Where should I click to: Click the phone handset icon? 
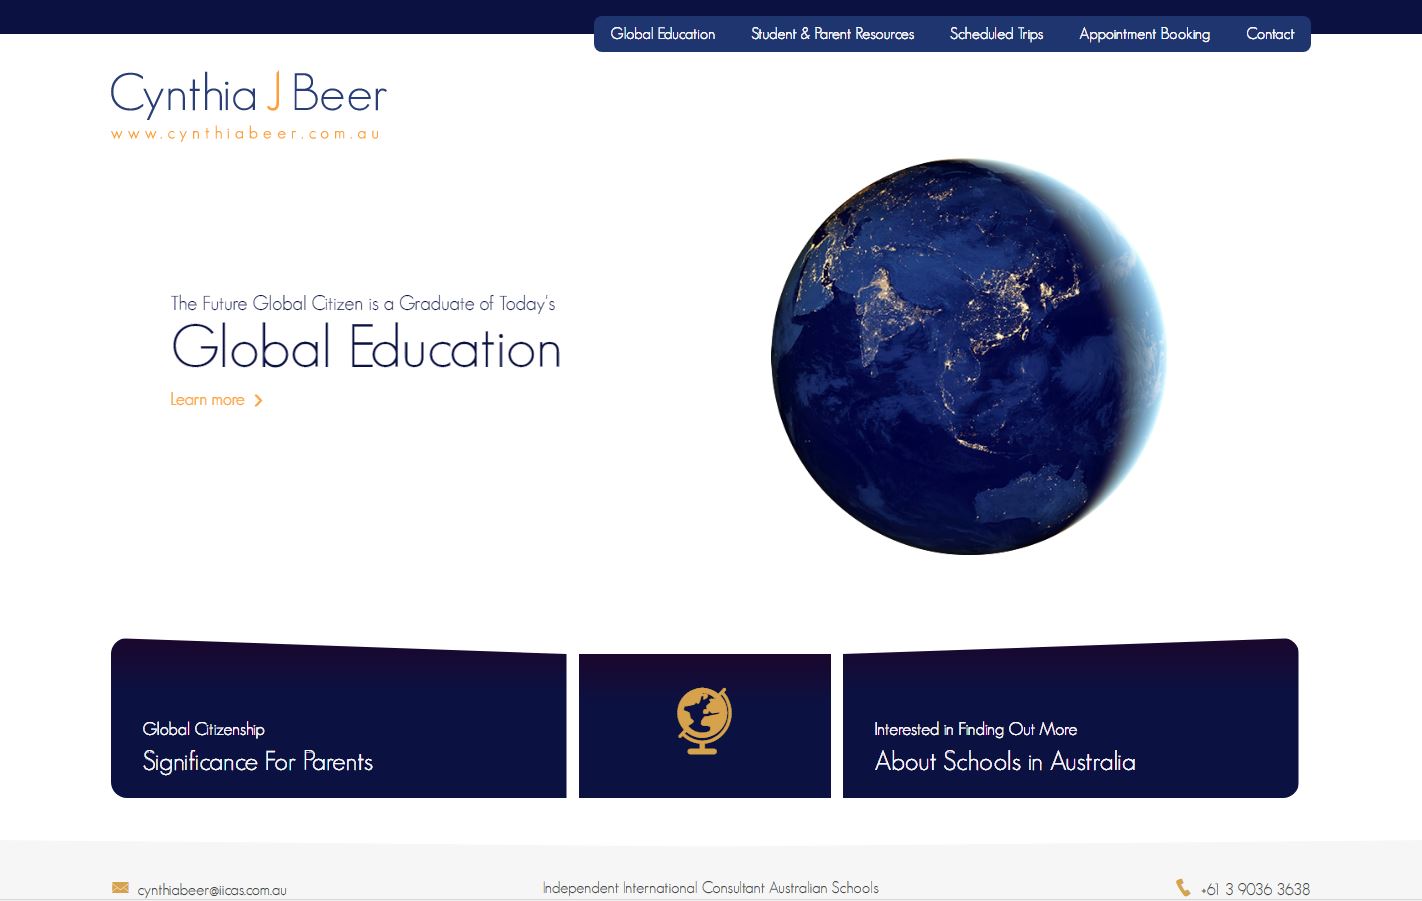coord(1183,887)
